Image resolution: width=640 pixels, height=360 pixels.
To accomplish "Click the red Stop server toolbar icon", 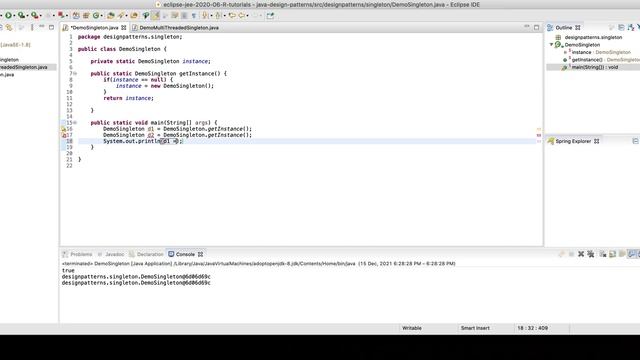I will tap(61, 16).
